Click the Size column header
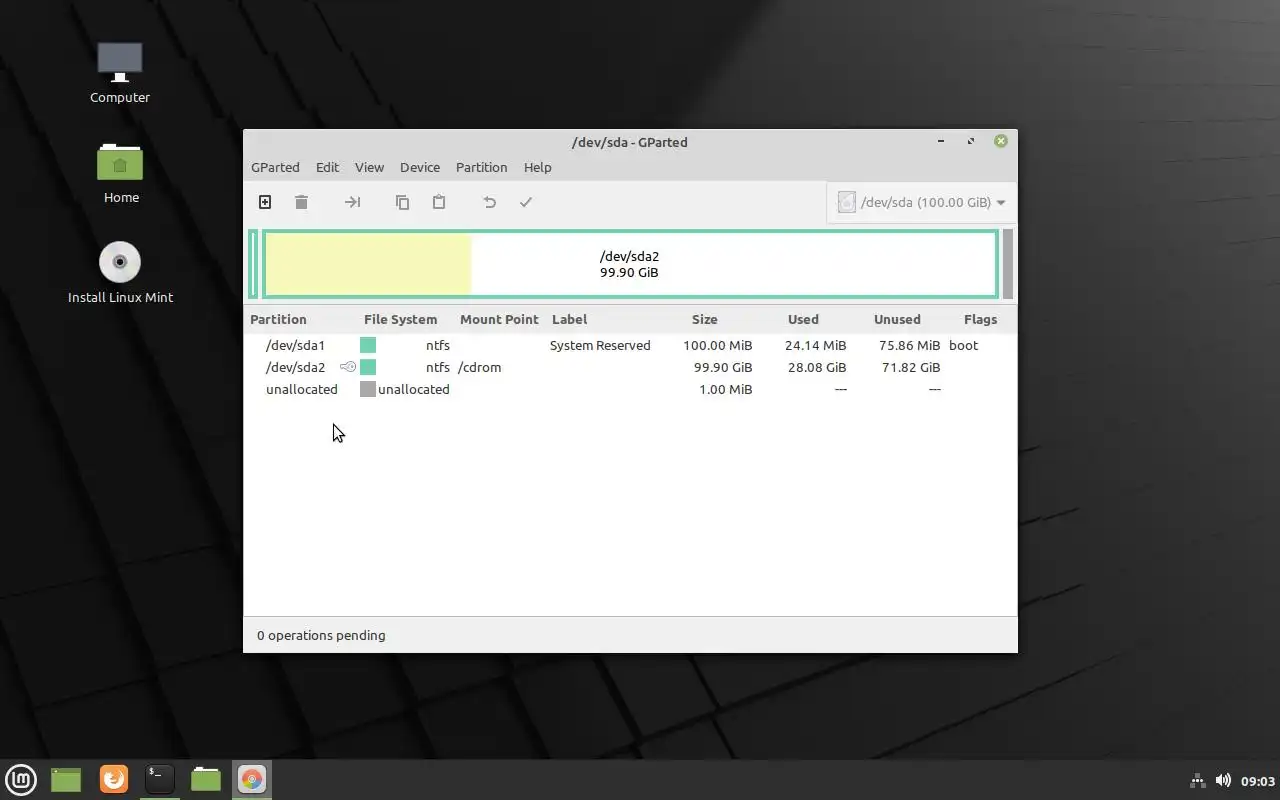 pyautogui.click(x=704, y=319)
